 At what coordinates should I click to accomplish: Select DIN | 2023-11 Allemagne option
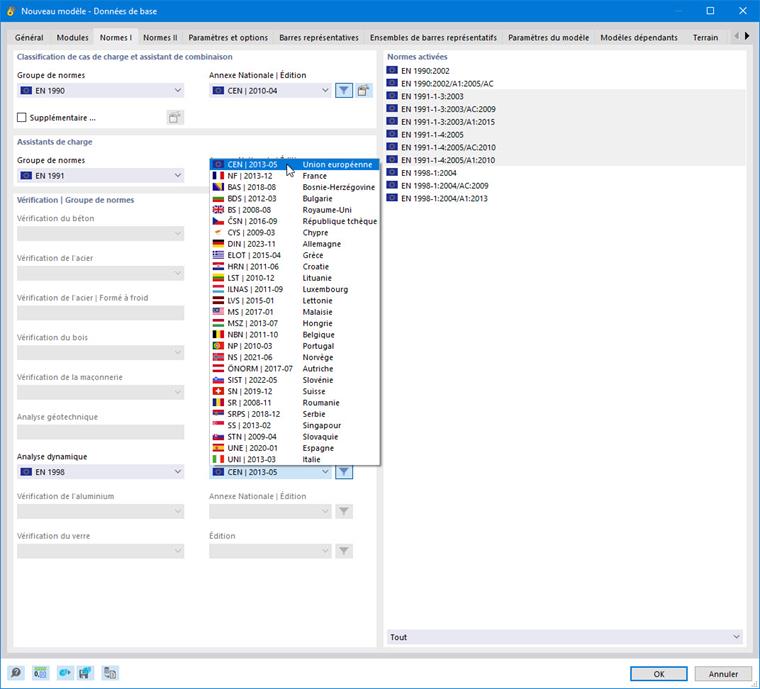295,244
